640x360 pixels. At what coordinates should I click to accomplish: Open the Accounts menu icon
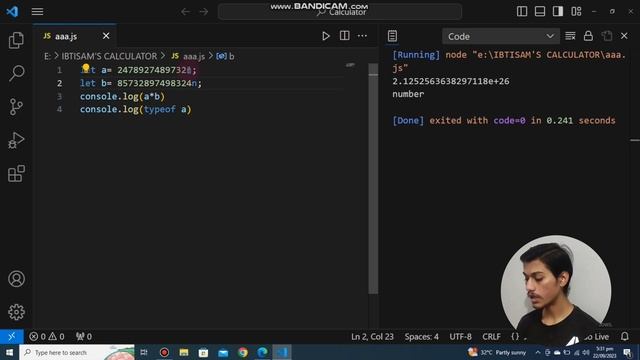tap(16, 279)
